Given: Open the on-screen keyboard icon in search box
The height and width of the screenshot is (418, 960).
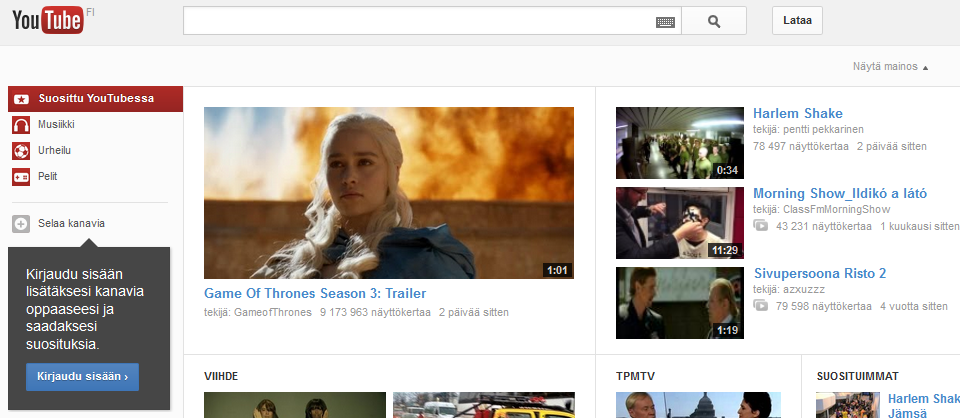Looking at the screenshot, I should click(665, 21).
